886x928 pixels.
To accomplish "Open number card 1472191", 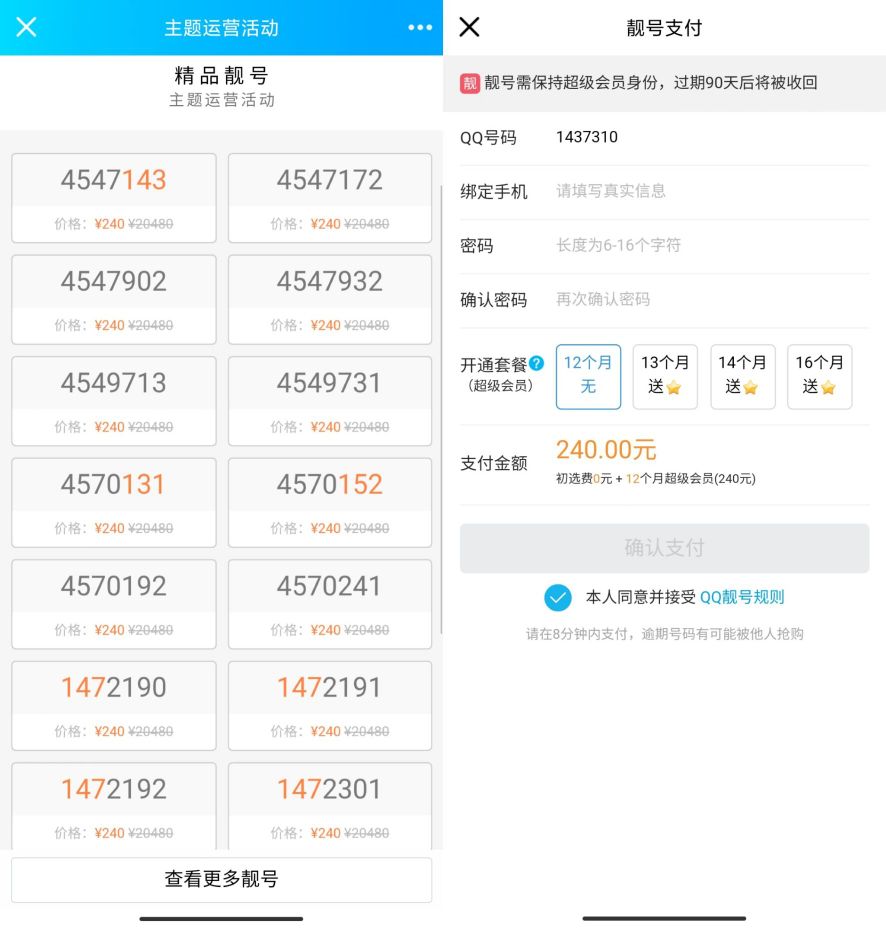I will click(330, 705).
